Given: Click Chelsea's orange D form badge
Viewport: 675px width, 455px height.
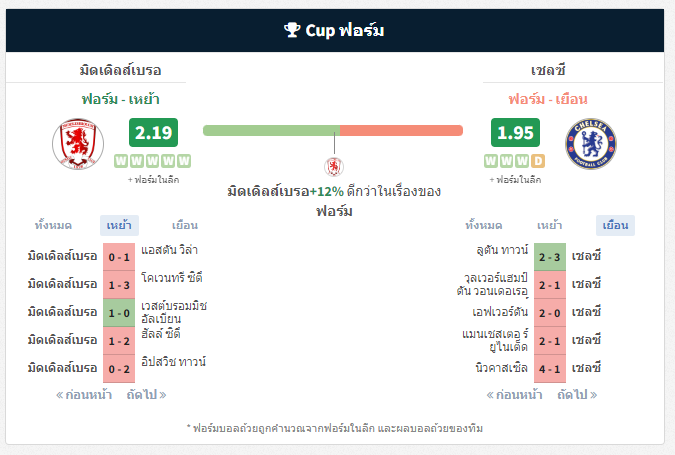Looking at the screenshot, I should tap(538, 161).
